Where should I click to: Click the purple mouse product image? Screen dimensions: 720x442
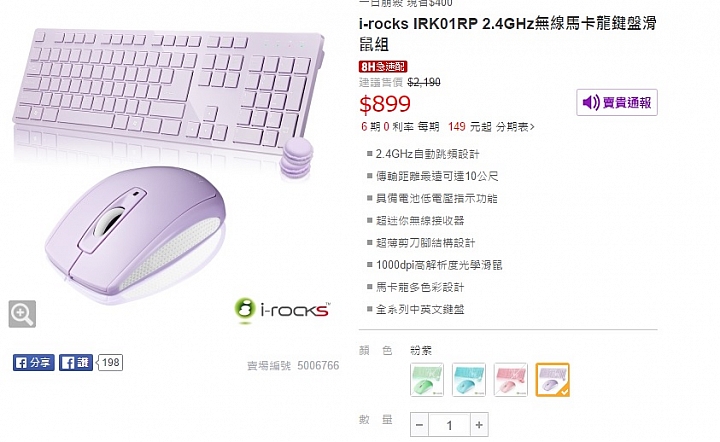coord(136,235)
